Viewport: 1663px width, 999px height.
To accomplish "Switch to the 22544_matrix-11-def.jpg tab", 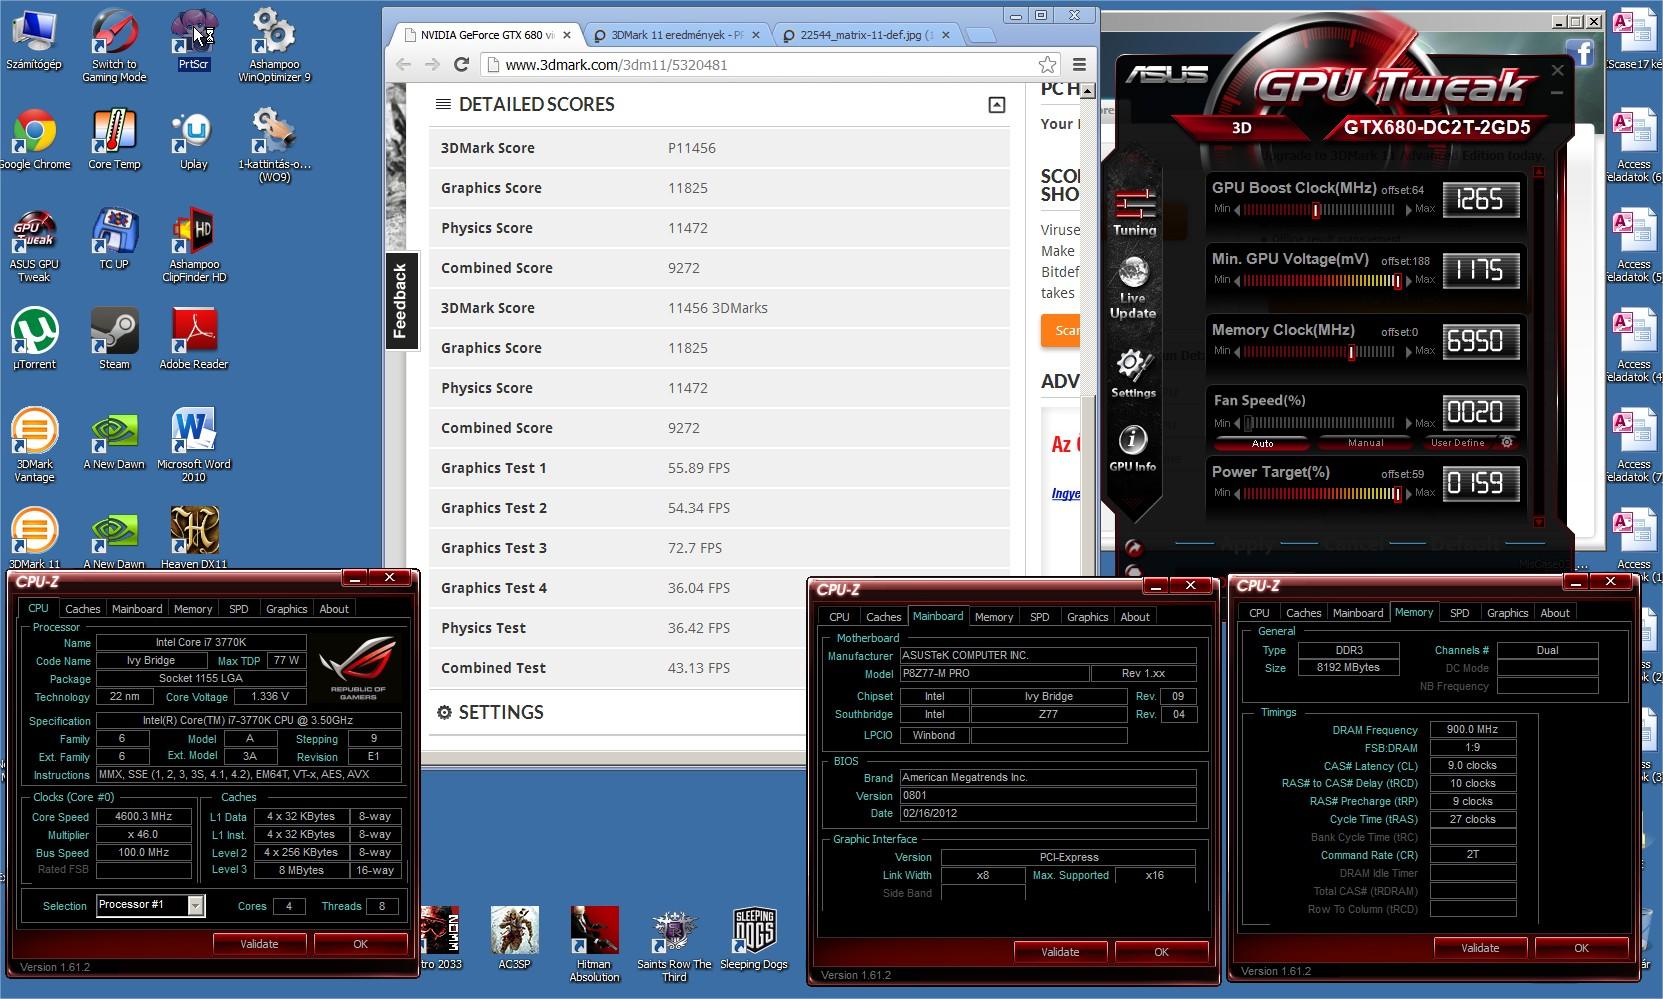I will 867,34.
